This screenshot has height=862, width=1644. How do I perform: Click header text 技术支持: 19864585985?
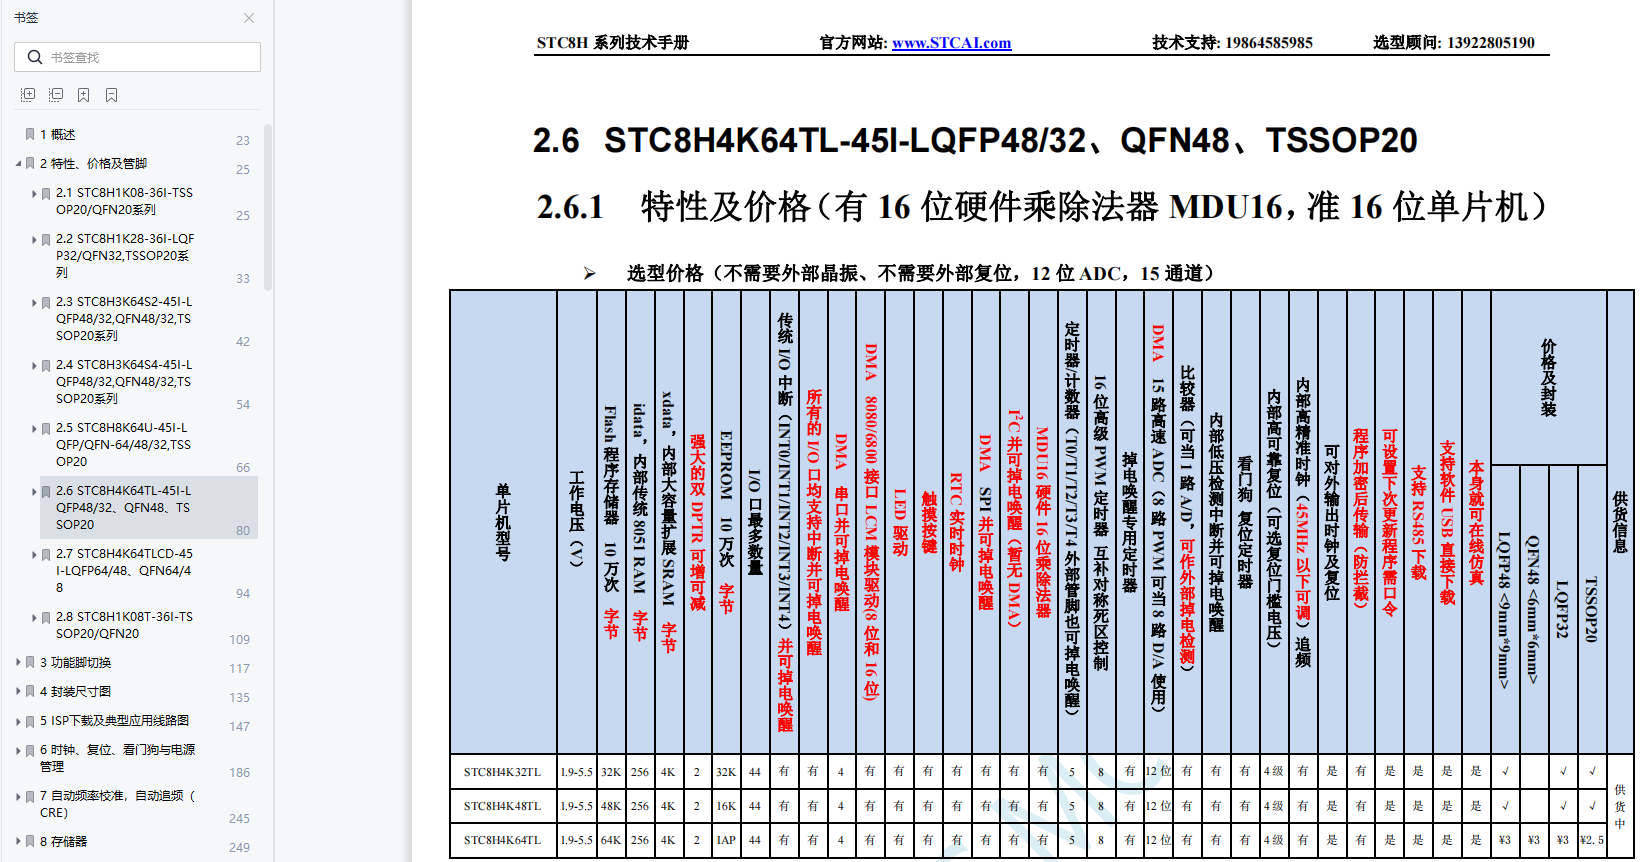pos(1232,42)
